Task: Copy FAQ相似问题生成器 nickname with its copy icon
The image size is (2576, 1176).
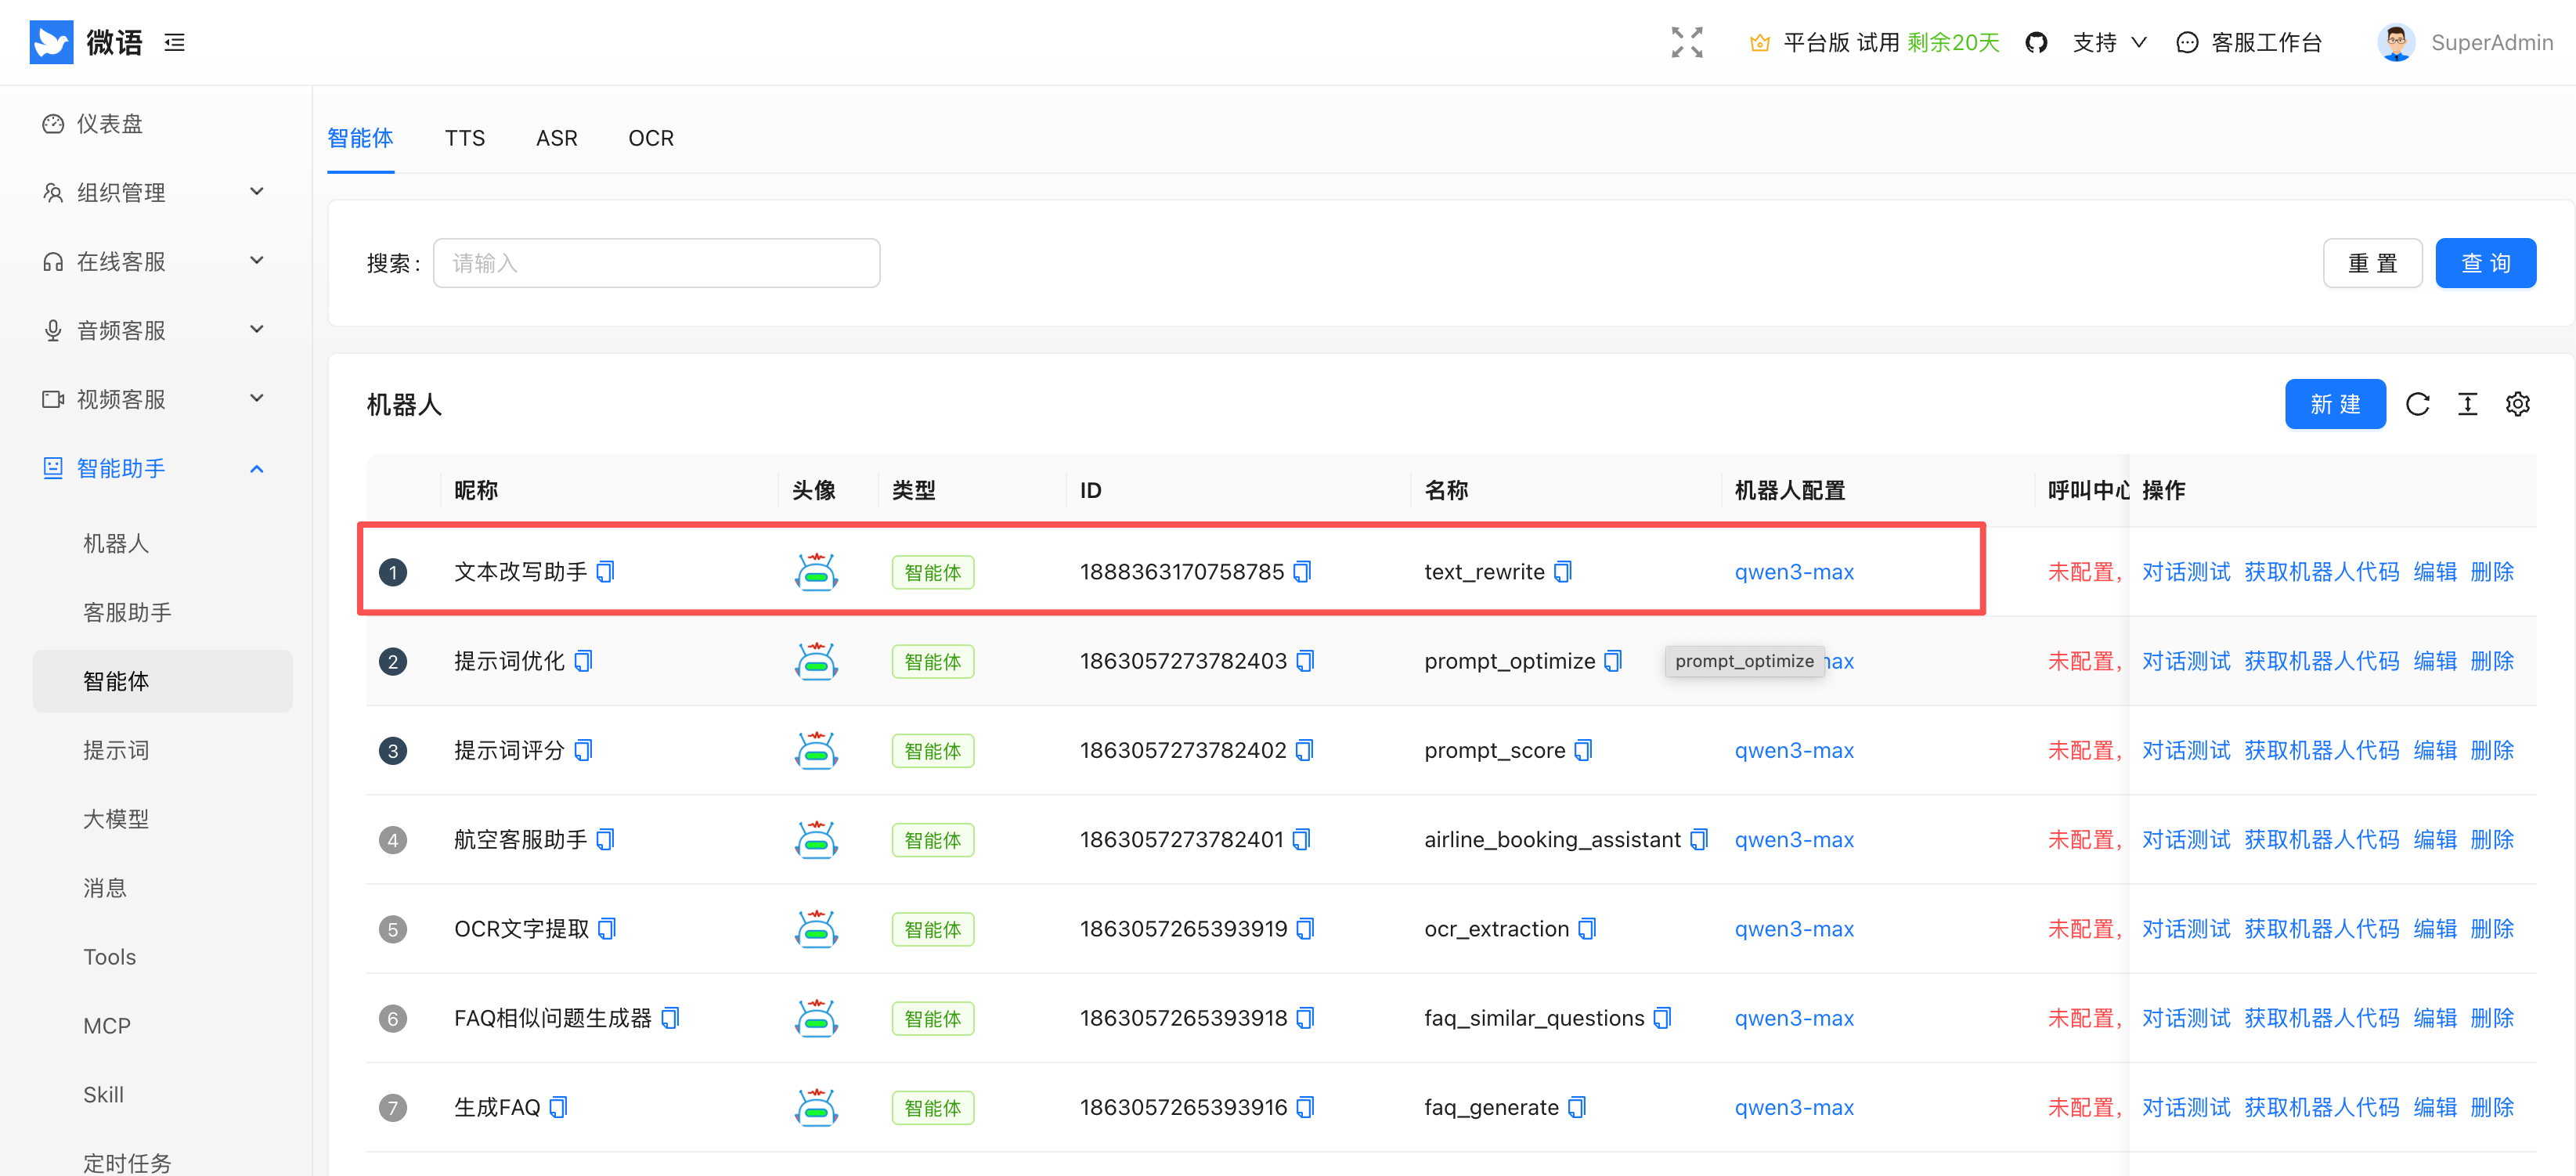Action: (671, 1017)
